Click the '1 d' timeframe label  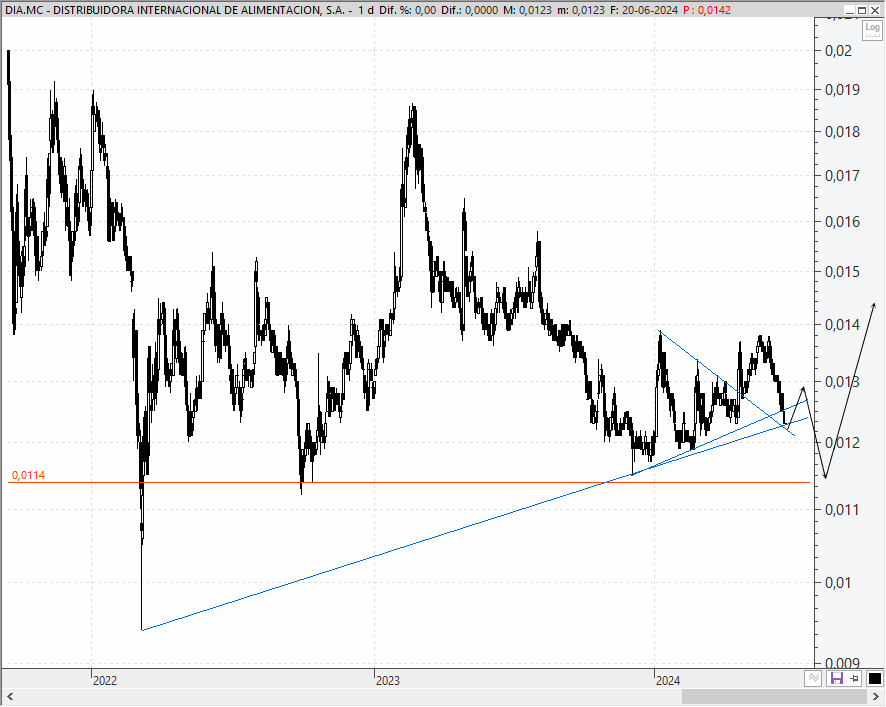(366, 10)
